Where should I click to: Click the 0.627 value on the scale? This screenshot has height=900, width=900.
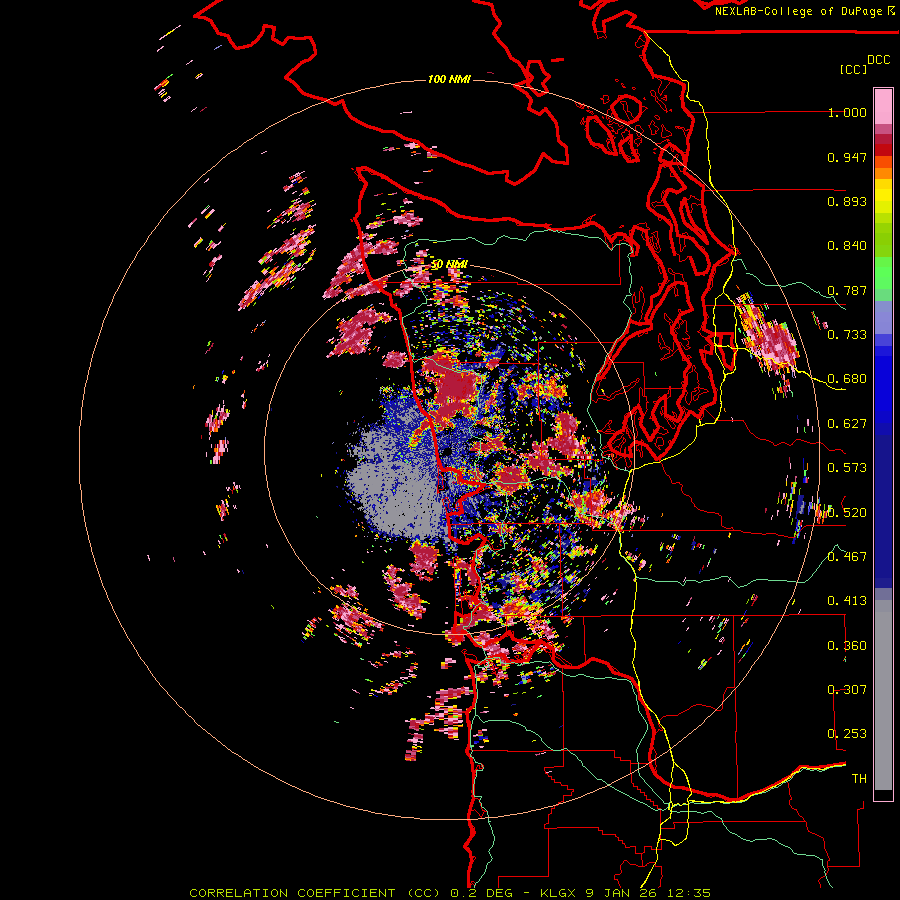847,424
